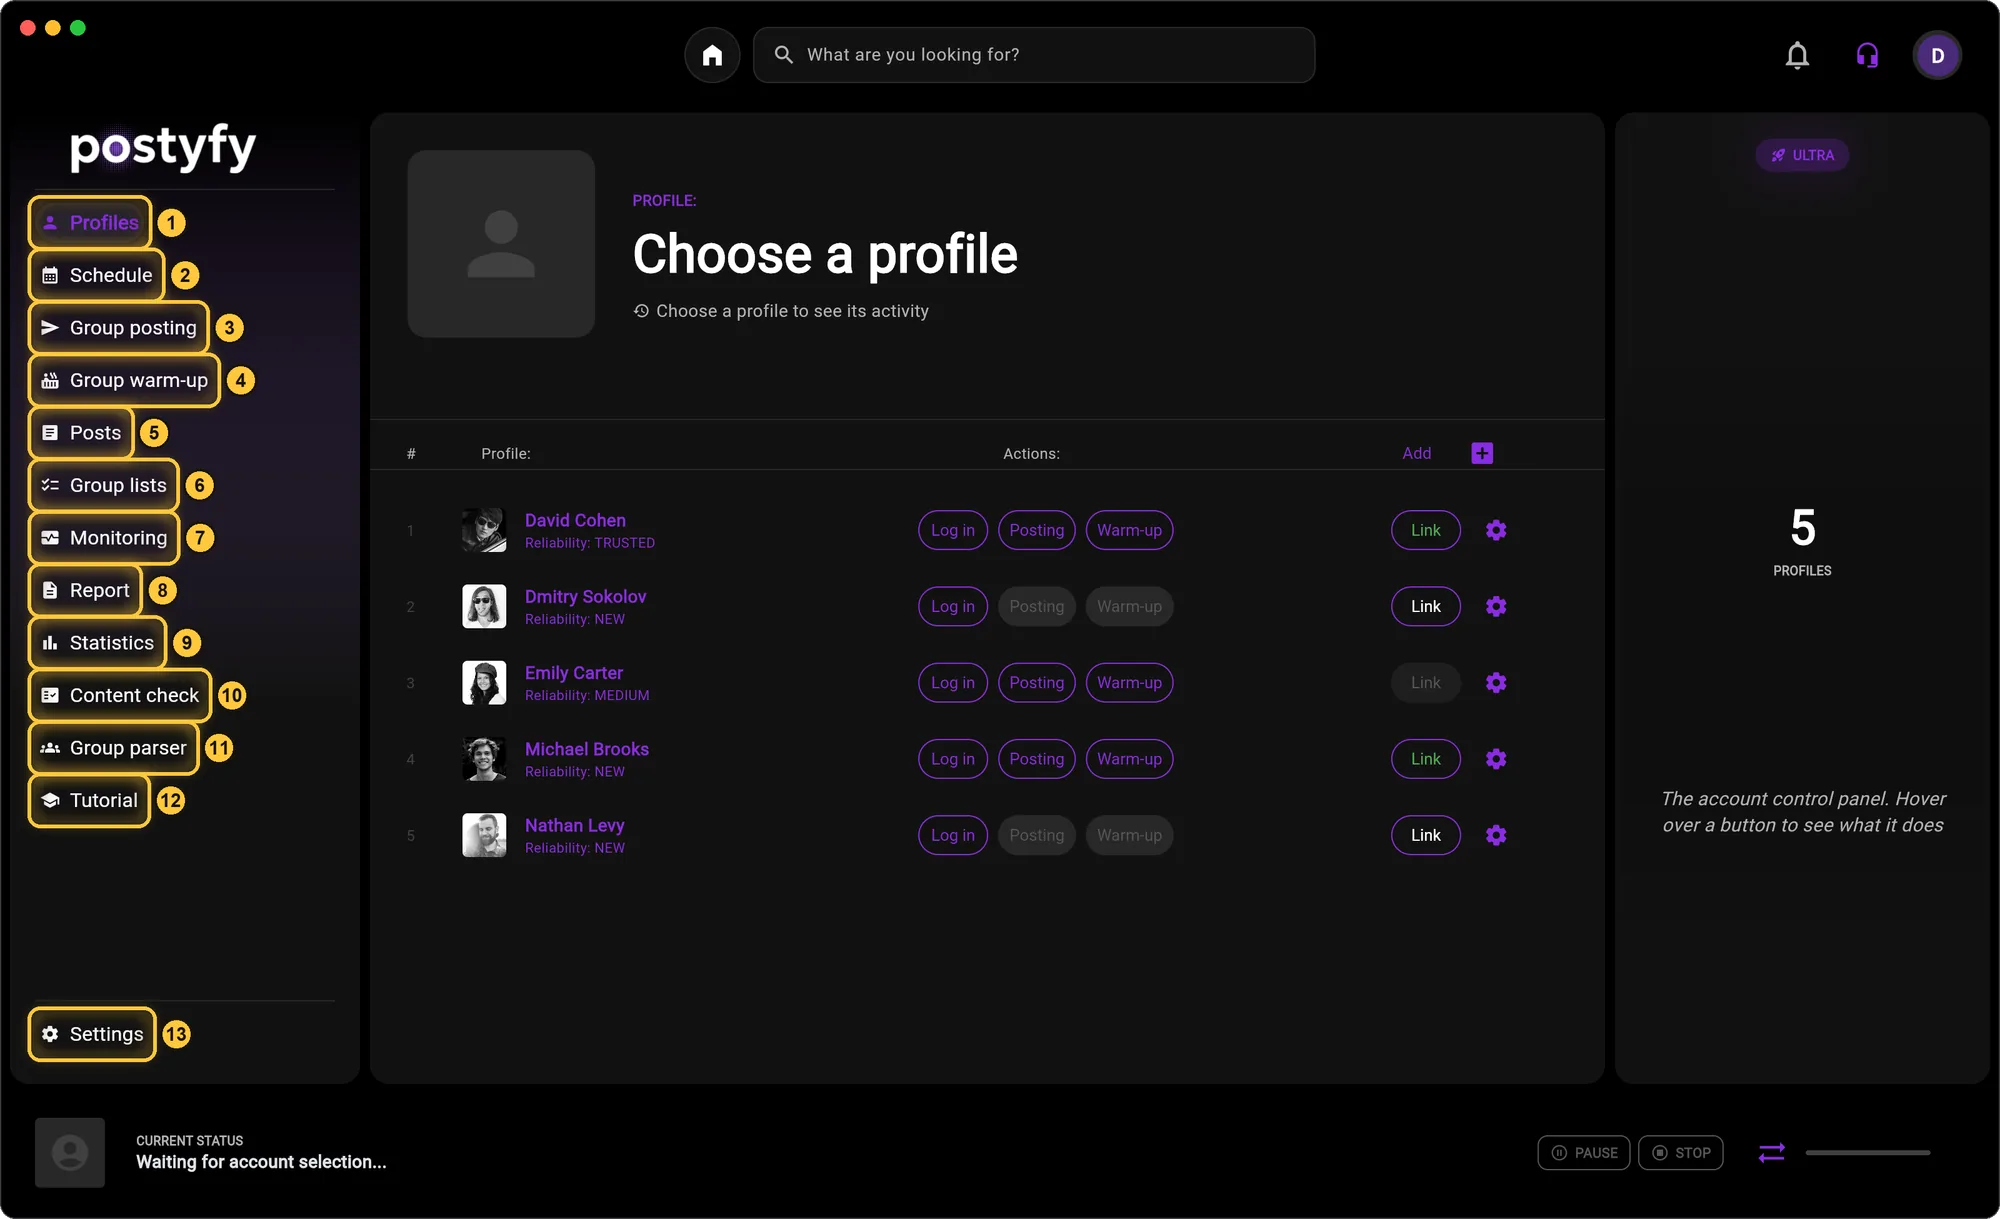Viewport: 2000px width, 1219px height.
Task: Click the repeat arrows icon near the slider
Action: [x=1771, y=1153]
